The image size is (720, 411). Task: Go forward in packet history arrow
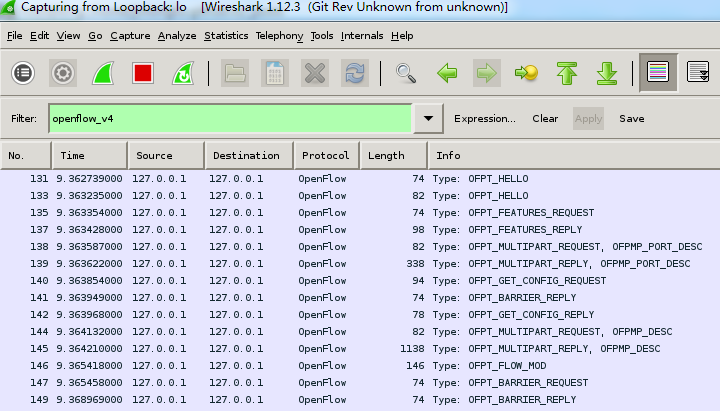point(487,73)
